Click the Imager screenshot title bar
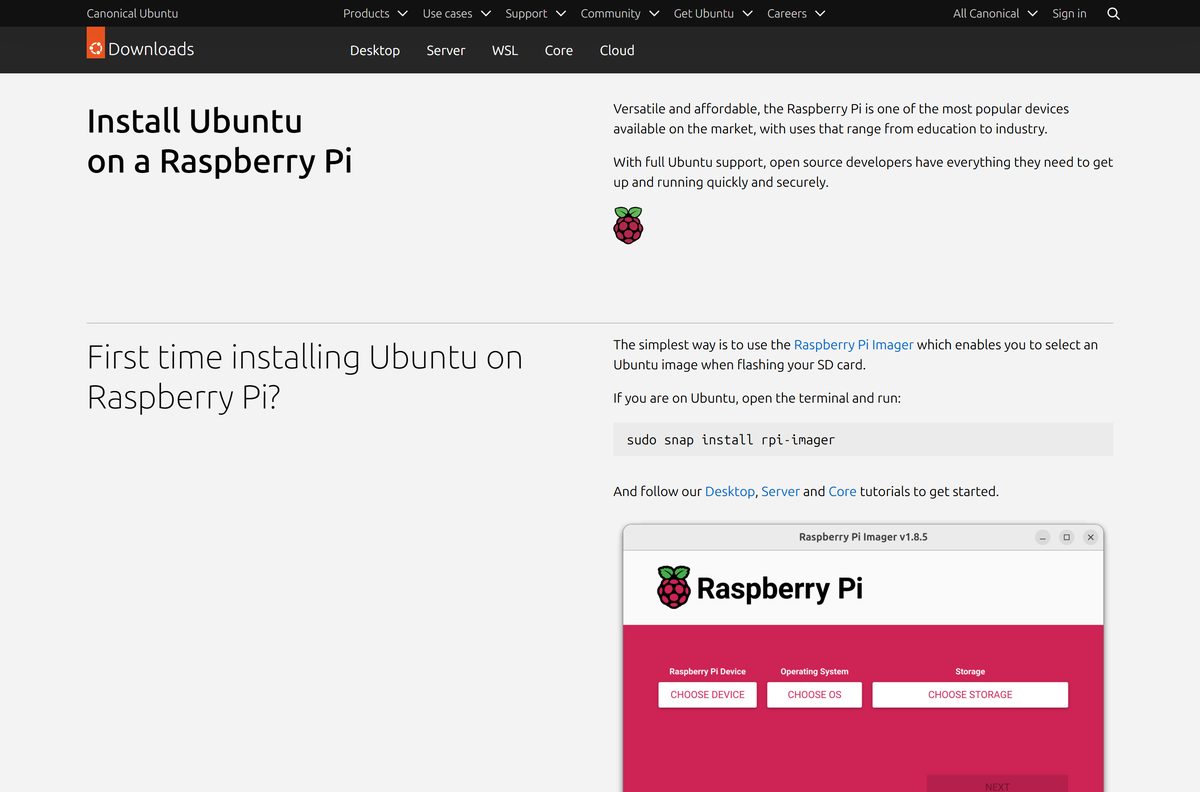Screen dimensions: 1200x792 (863, 537)
